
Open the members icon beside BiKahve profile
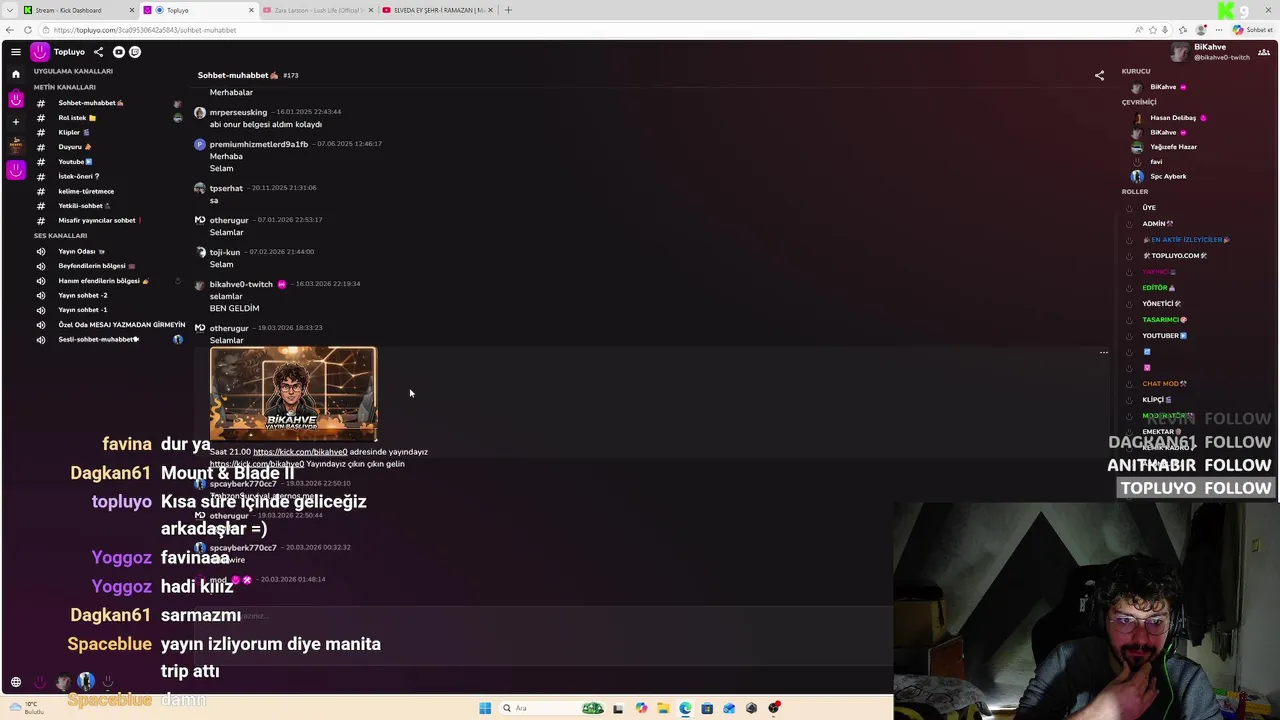[1264, 52]
